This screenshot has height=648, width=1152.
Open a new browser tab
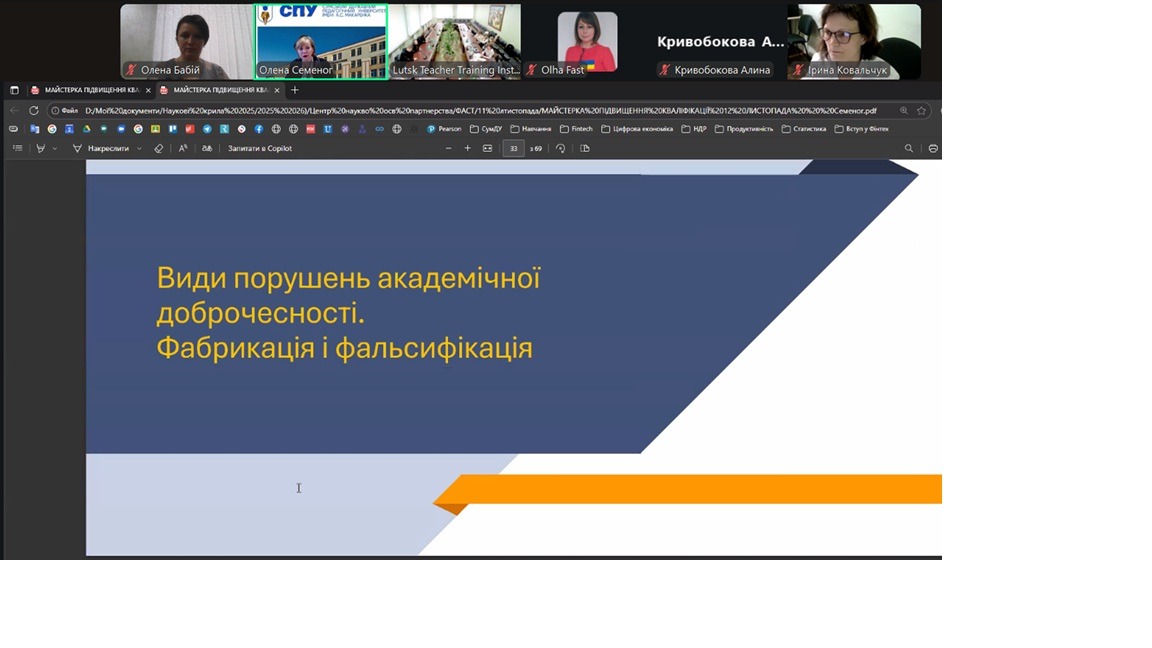[x=295, y=90]
